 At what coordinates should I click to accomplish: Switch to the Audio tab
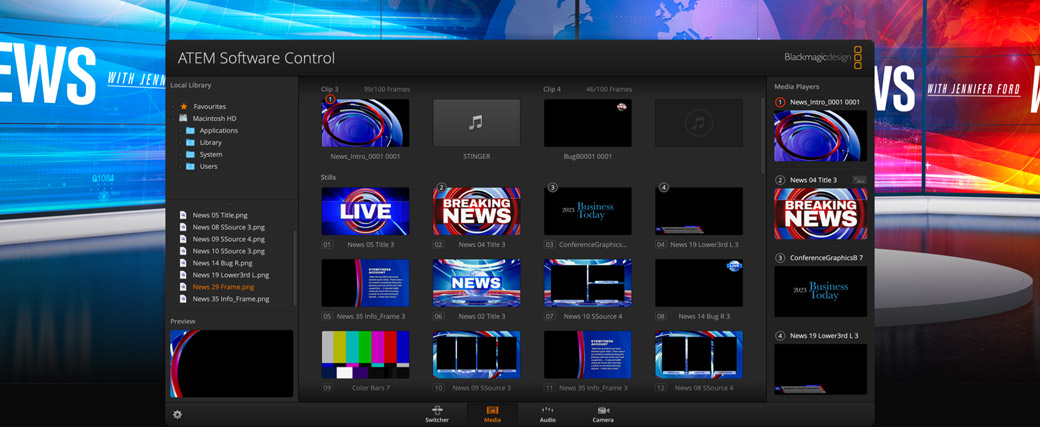click(x=547, y=414)
